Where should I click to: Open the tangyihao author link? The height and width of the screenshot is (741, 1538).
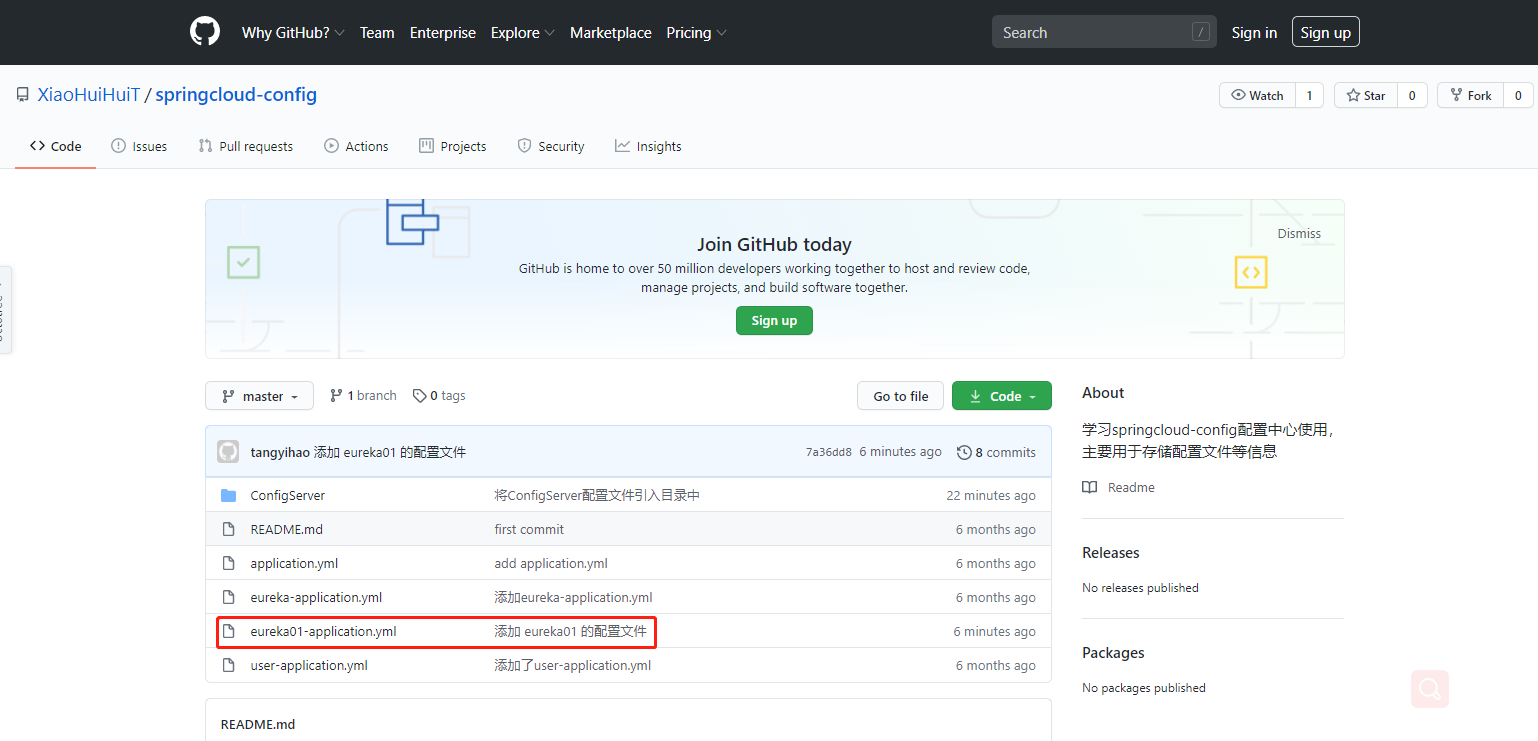point(280,452)
